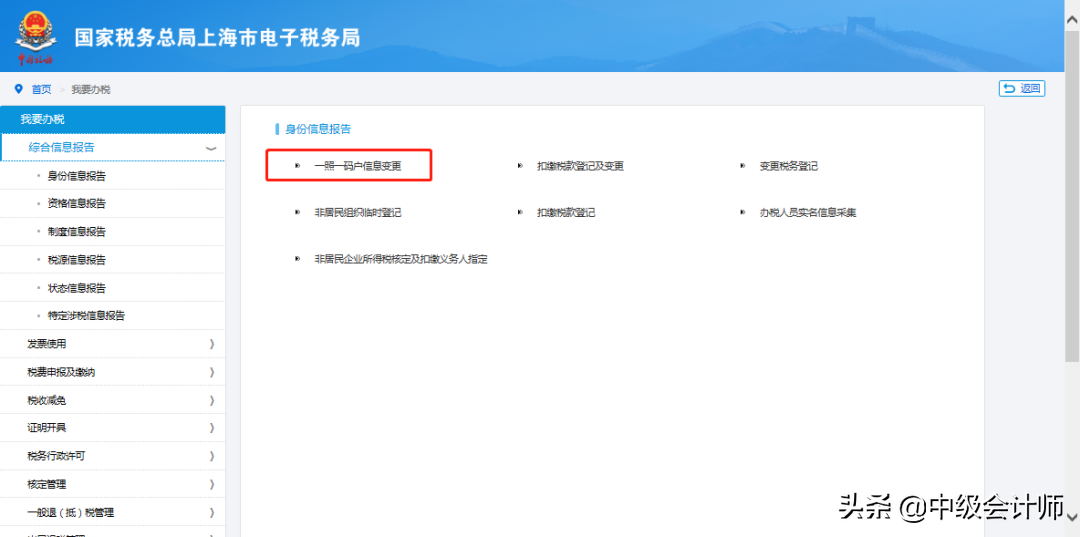This screenshot has width=1080, height=537.
Task: Click the location pin icon in breadcrumb
Action: tap(19, 89)
